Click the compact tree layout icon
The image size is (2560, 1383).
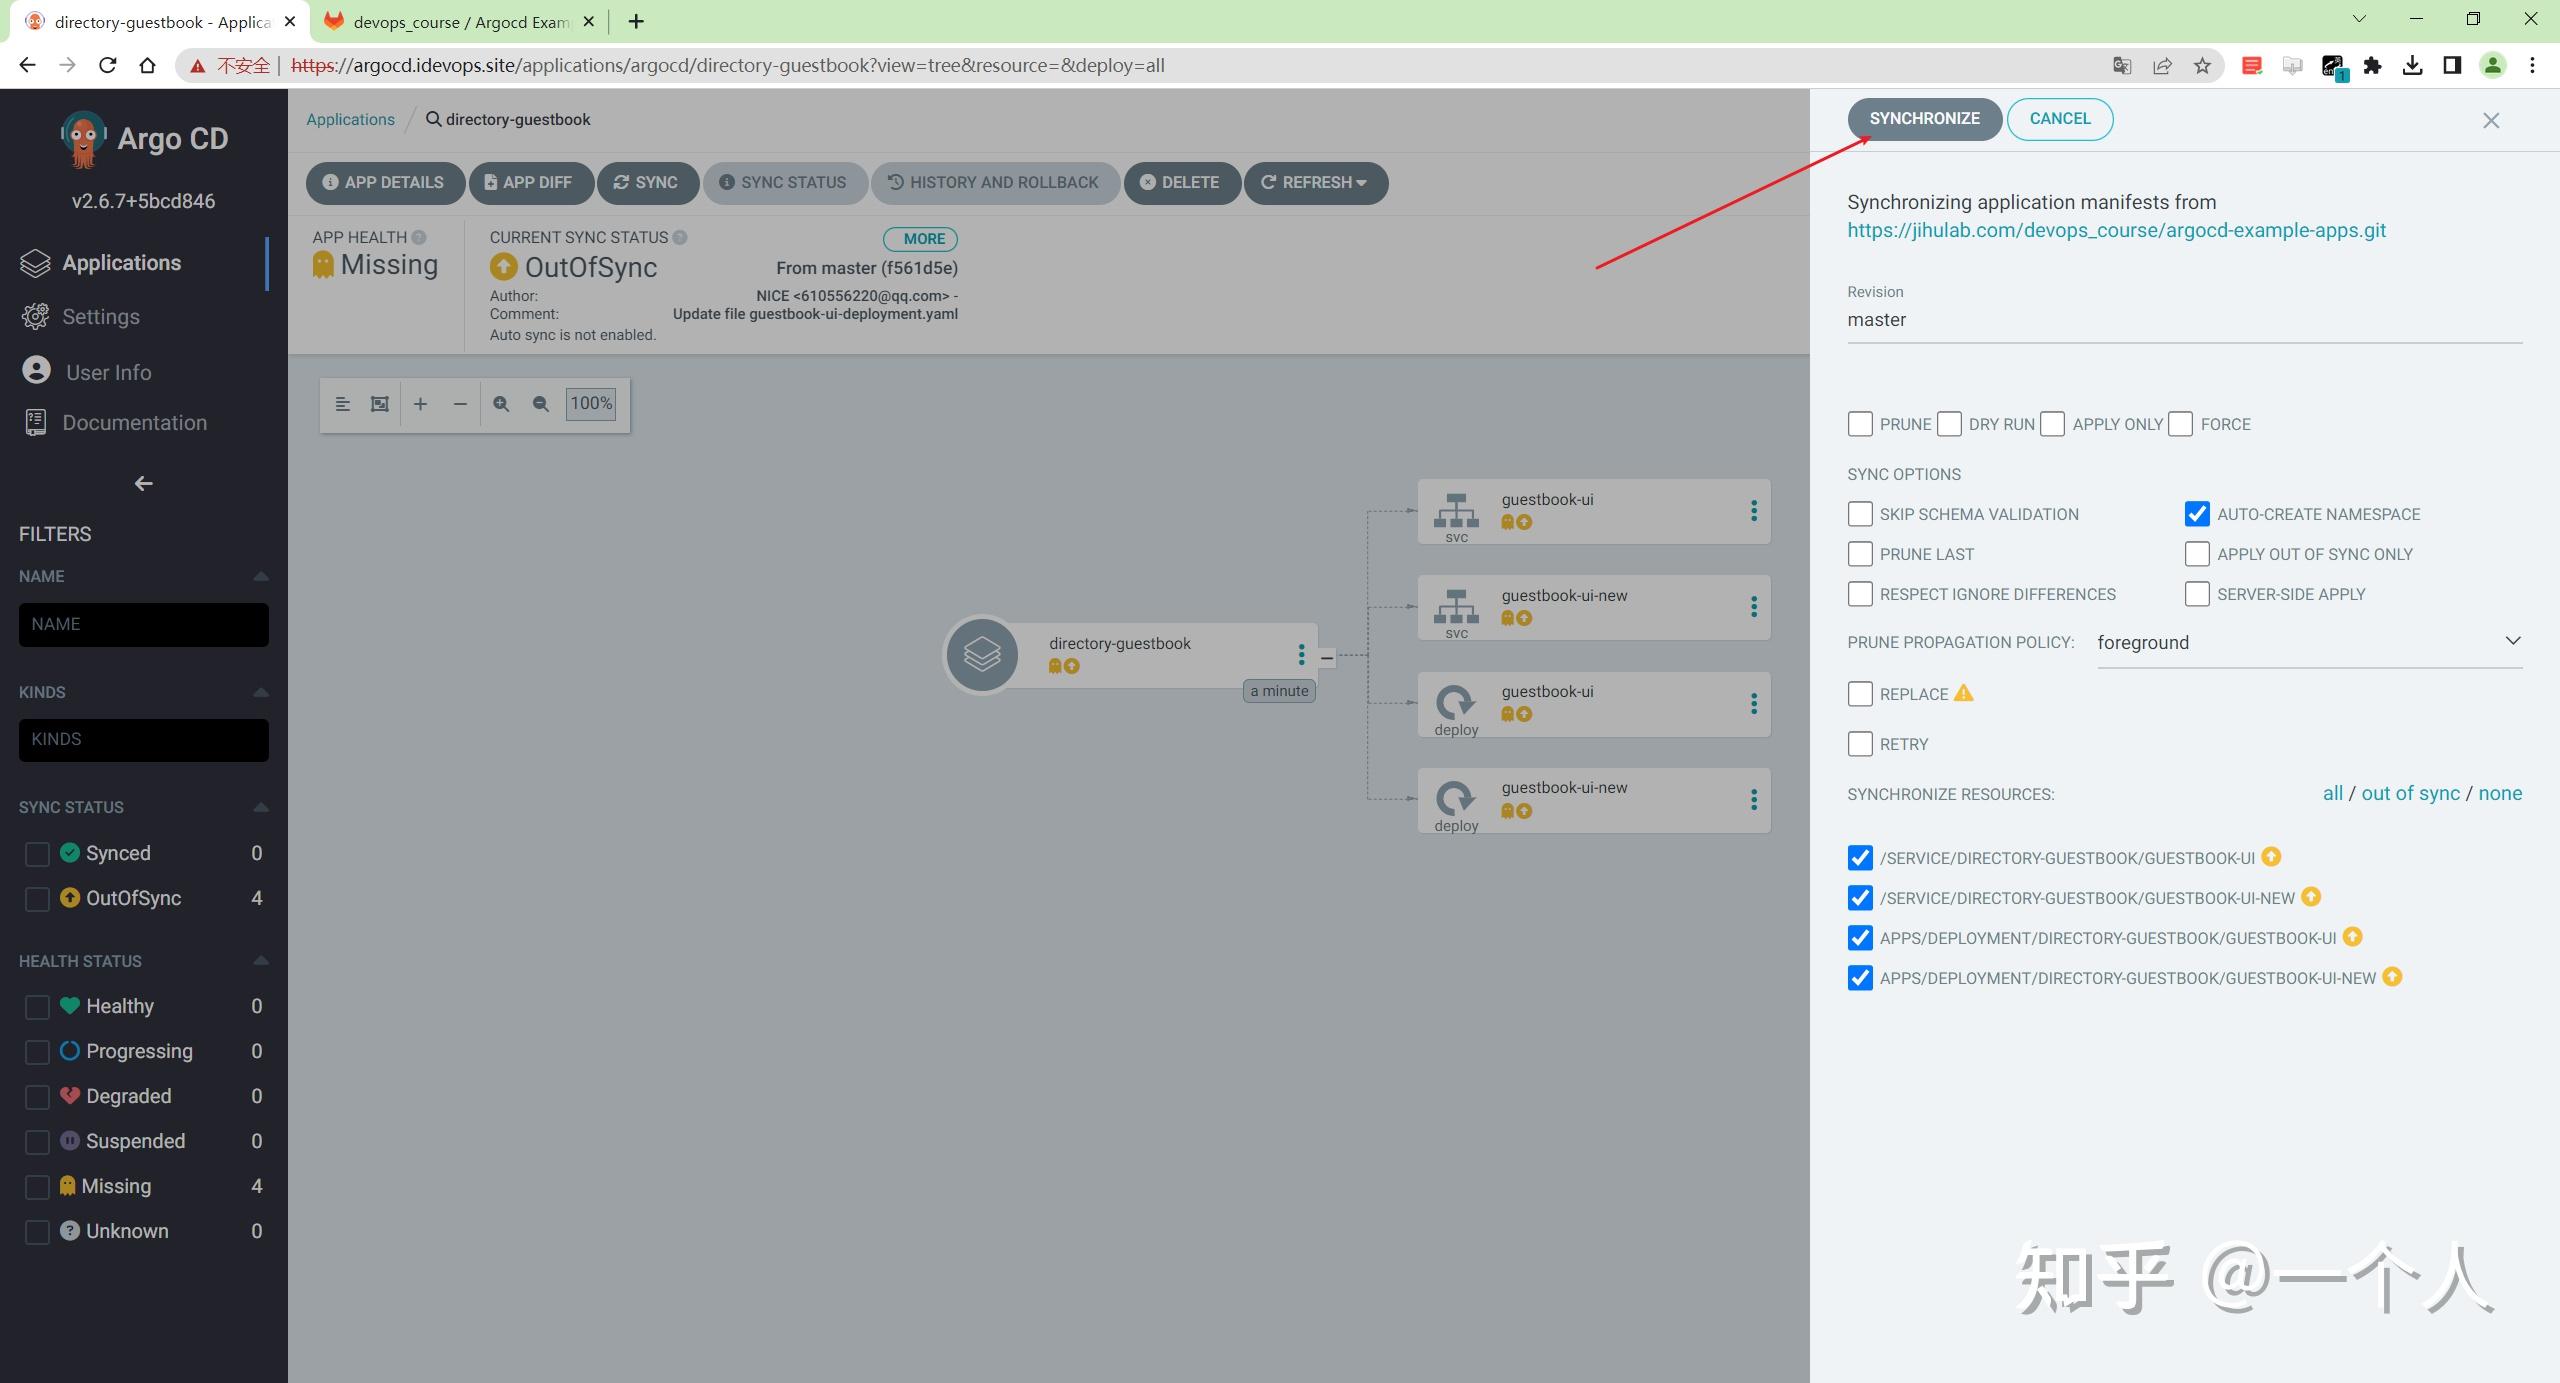click(x=342, y=404)
